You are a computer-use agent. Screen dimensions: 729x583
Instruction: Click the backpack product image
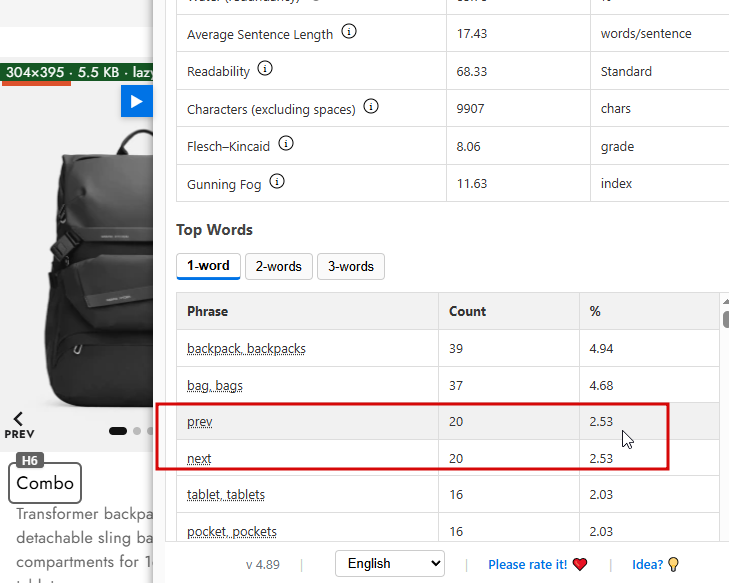coord(100,270)
